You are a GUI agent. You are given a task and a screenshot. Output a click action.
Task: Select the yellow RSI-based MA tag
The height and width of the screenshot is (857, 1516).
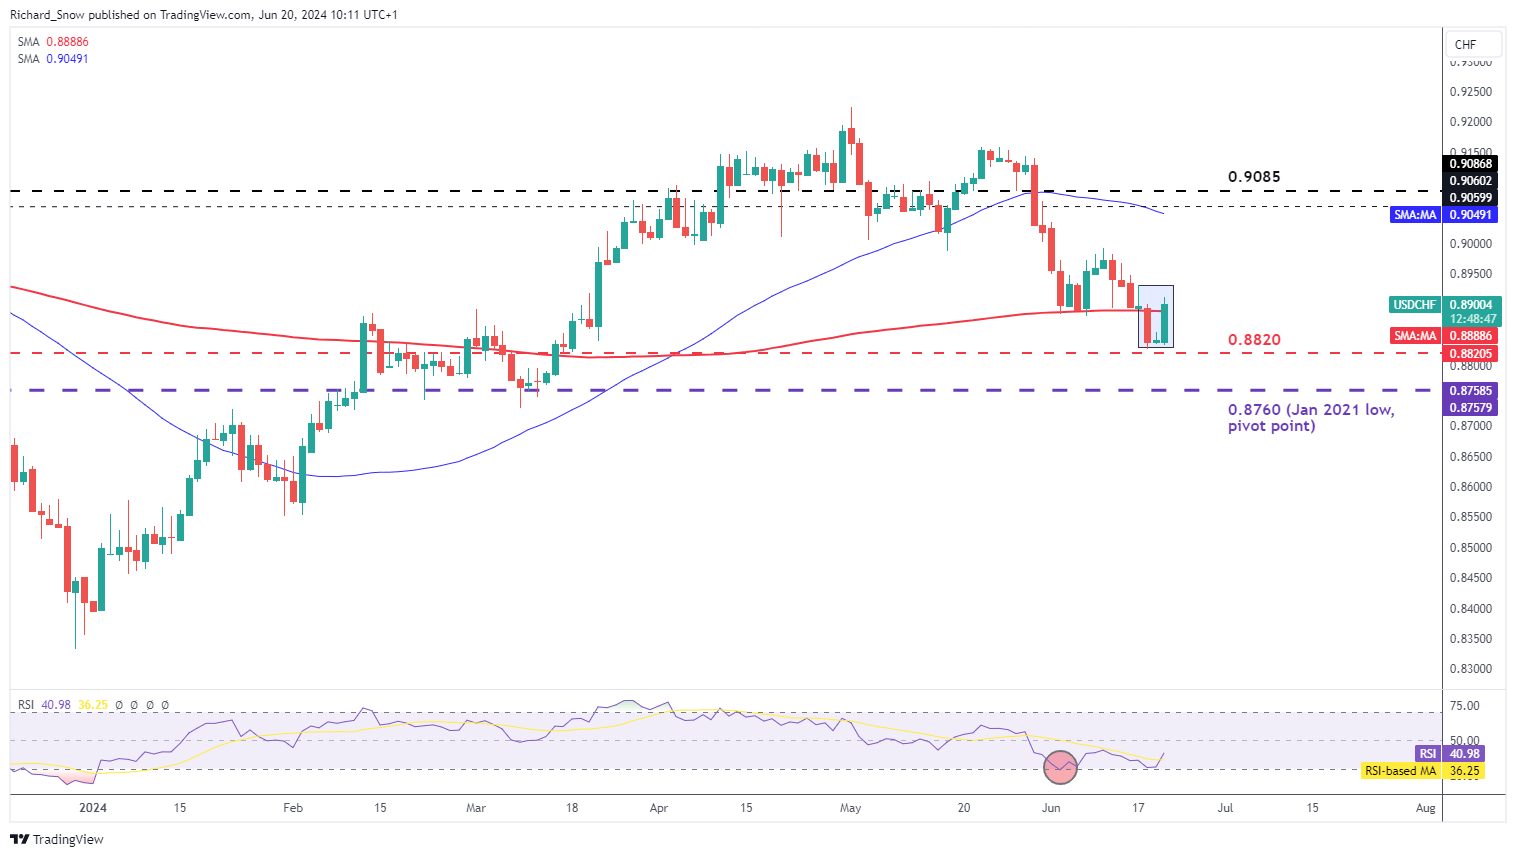point(1402,771)
